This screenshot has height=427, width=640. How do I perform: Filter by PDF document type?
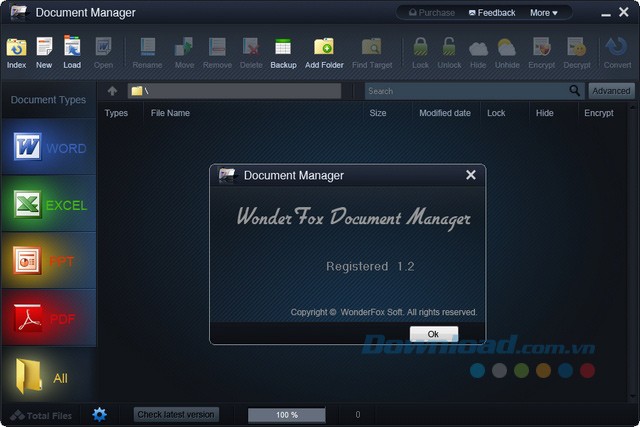tap(49, 318)
